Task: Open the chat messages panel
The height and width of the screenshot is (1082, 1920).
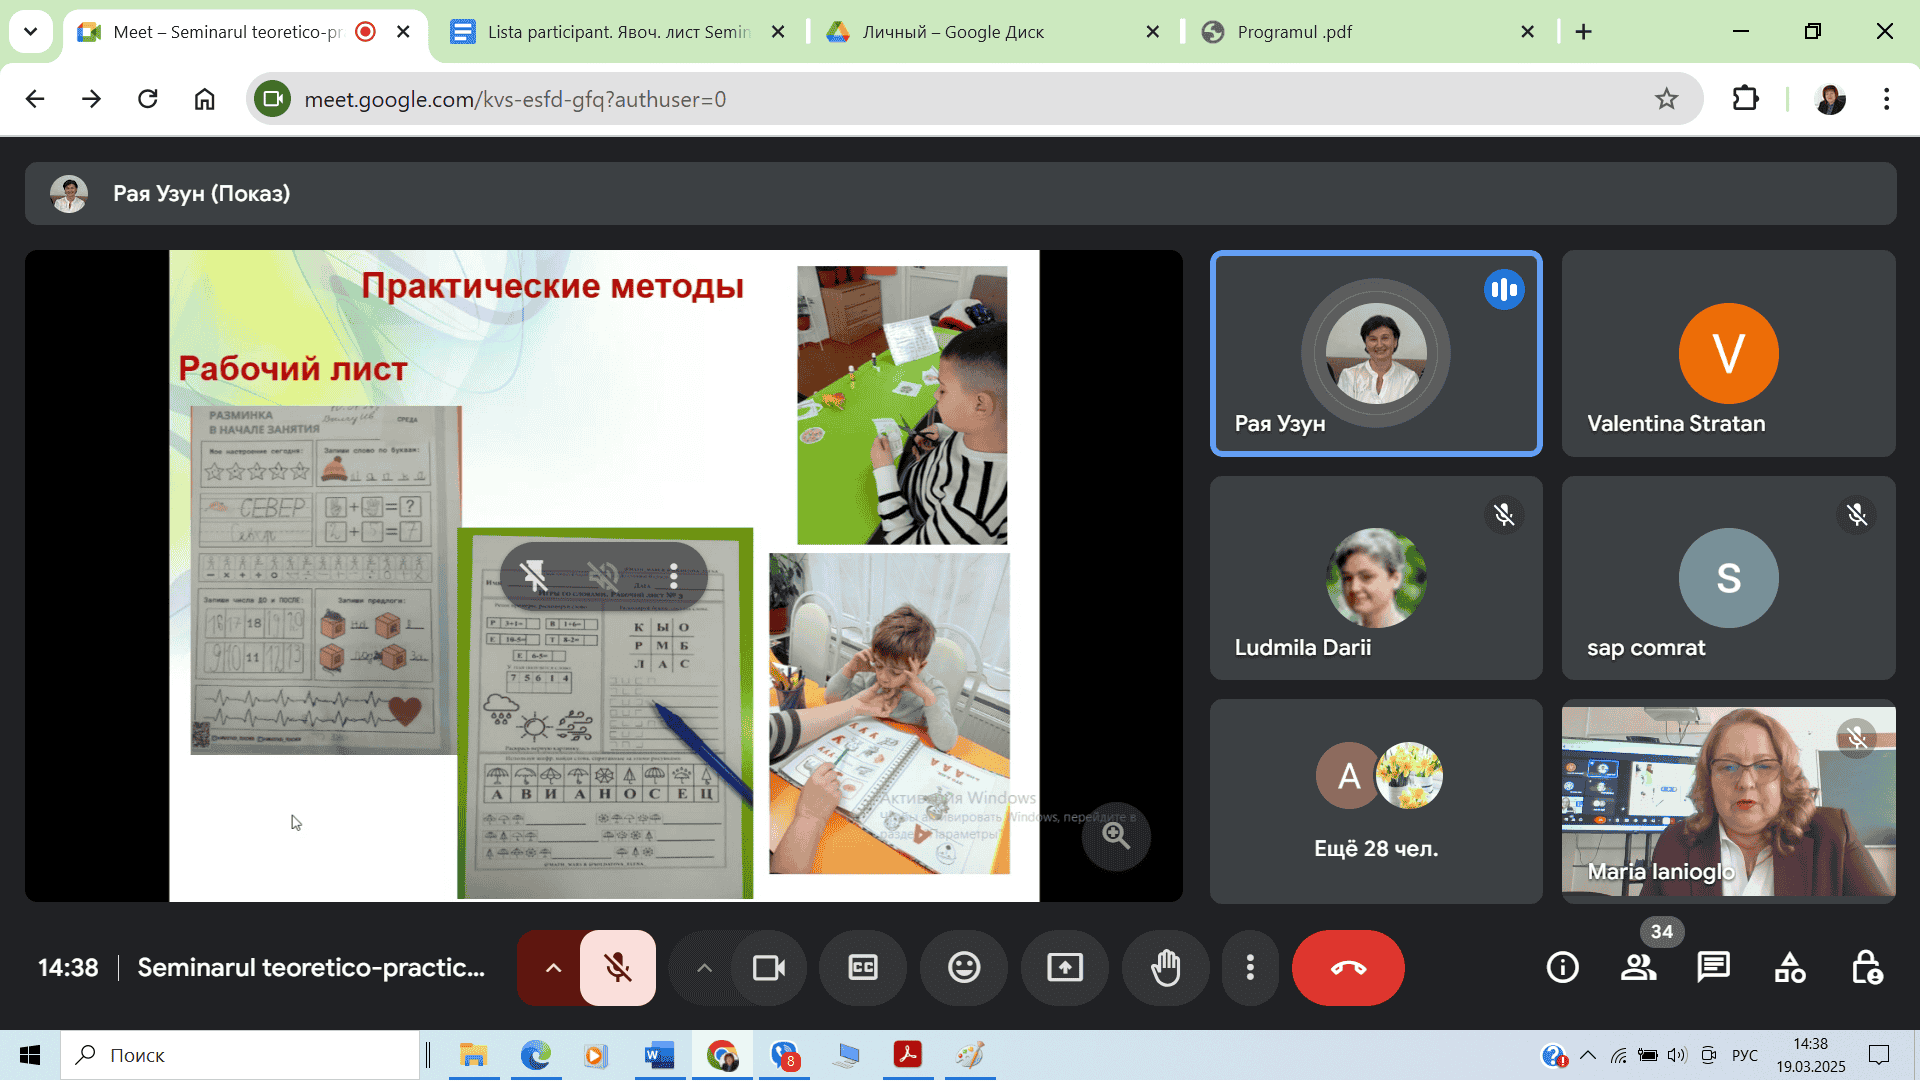Action: tap(1713, 968)
